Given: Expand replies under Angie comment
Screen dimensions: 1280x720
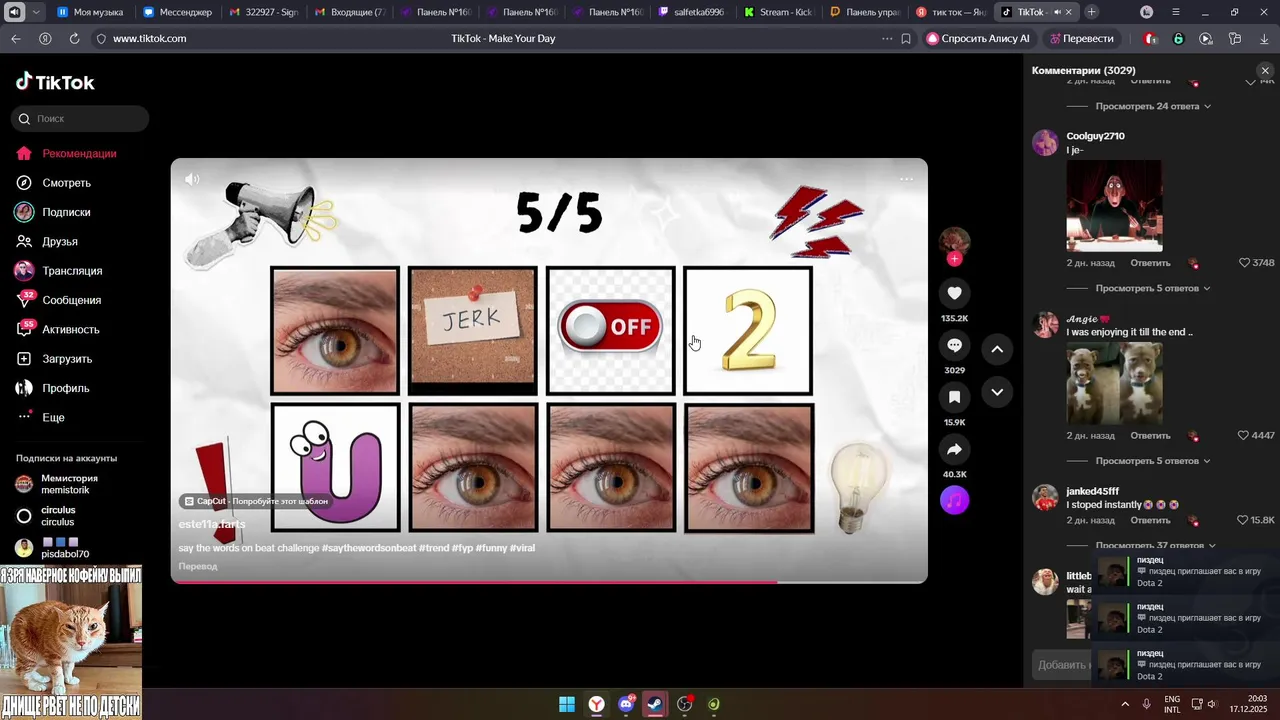Looking at the screenshot, I should pyautogui.click(x=1153, y=461).
